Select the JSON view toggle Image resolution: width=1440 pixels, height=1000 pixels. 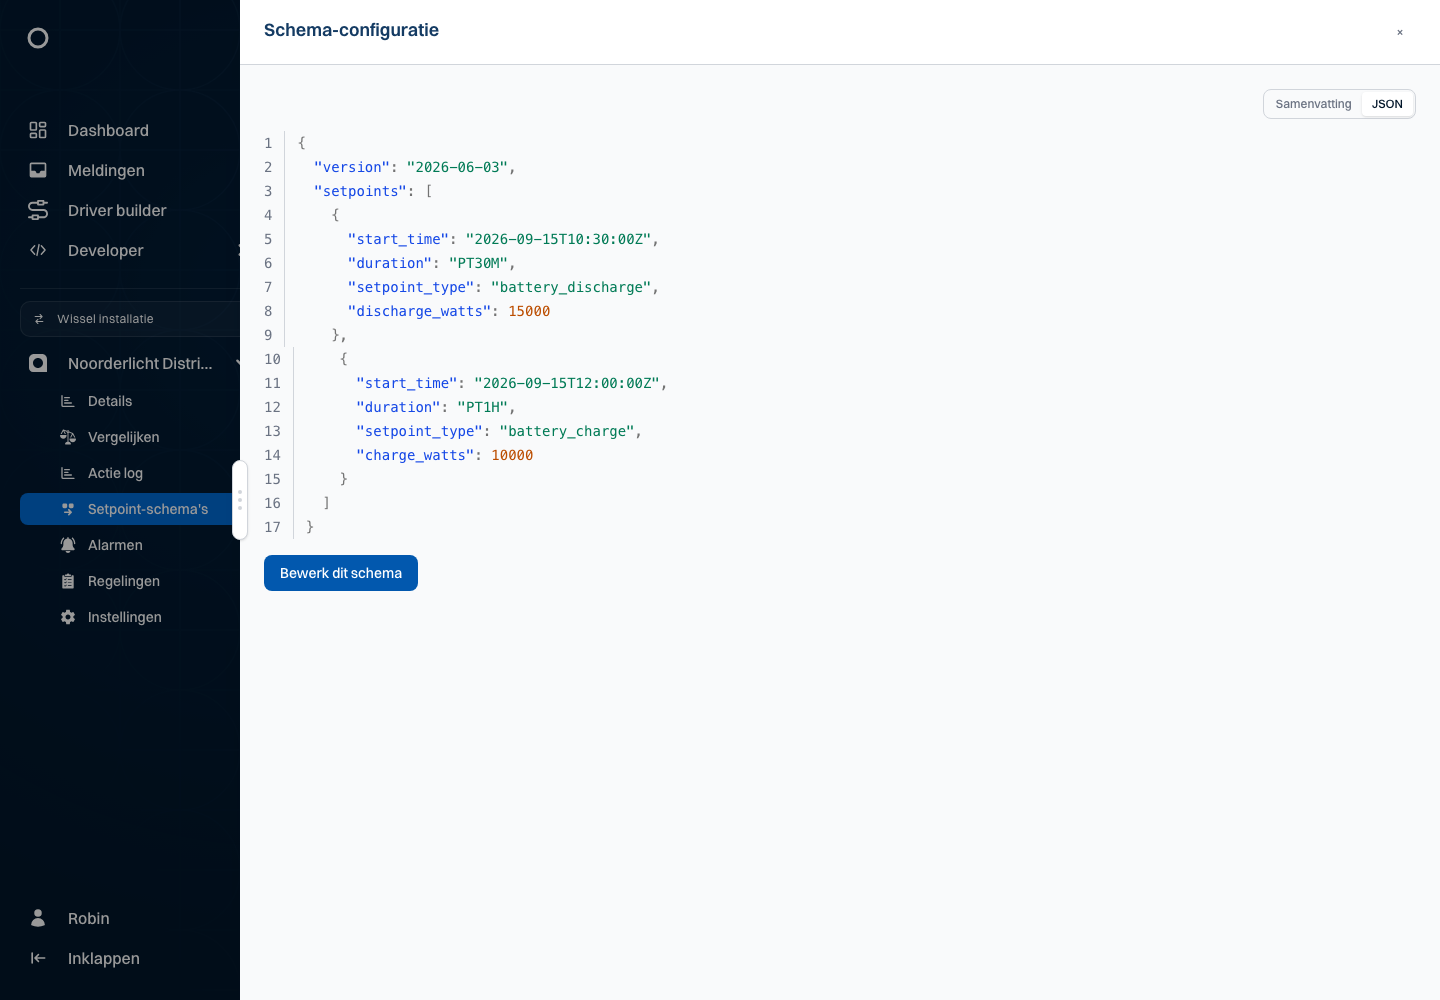[x=1387, y=104]
